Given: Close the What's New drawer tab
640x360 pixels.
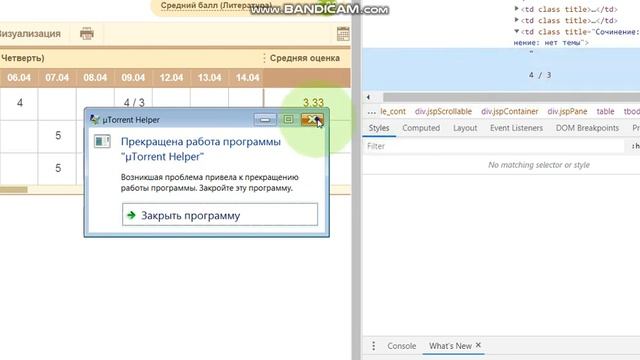Looking at the screenshot, I should coord(478,345).
